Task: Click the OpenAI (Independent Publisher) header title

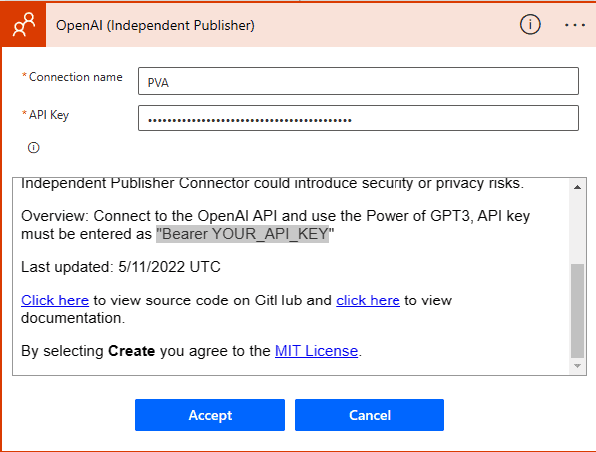Action: click(155, 25)
